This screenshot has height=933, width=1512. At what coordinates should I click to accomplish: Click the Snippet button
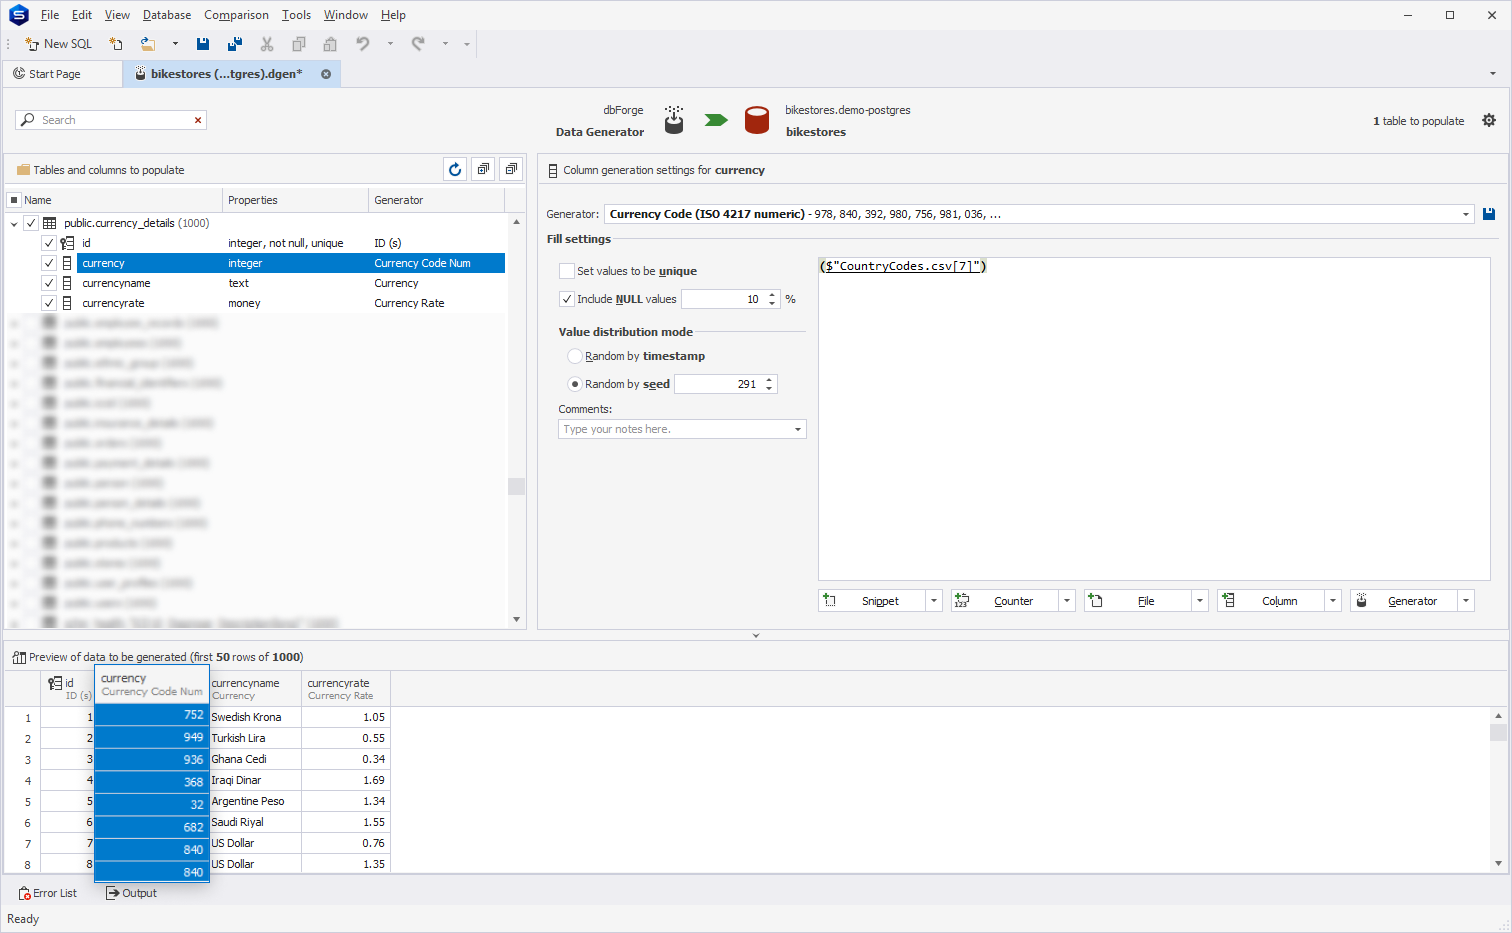point(872,601)
